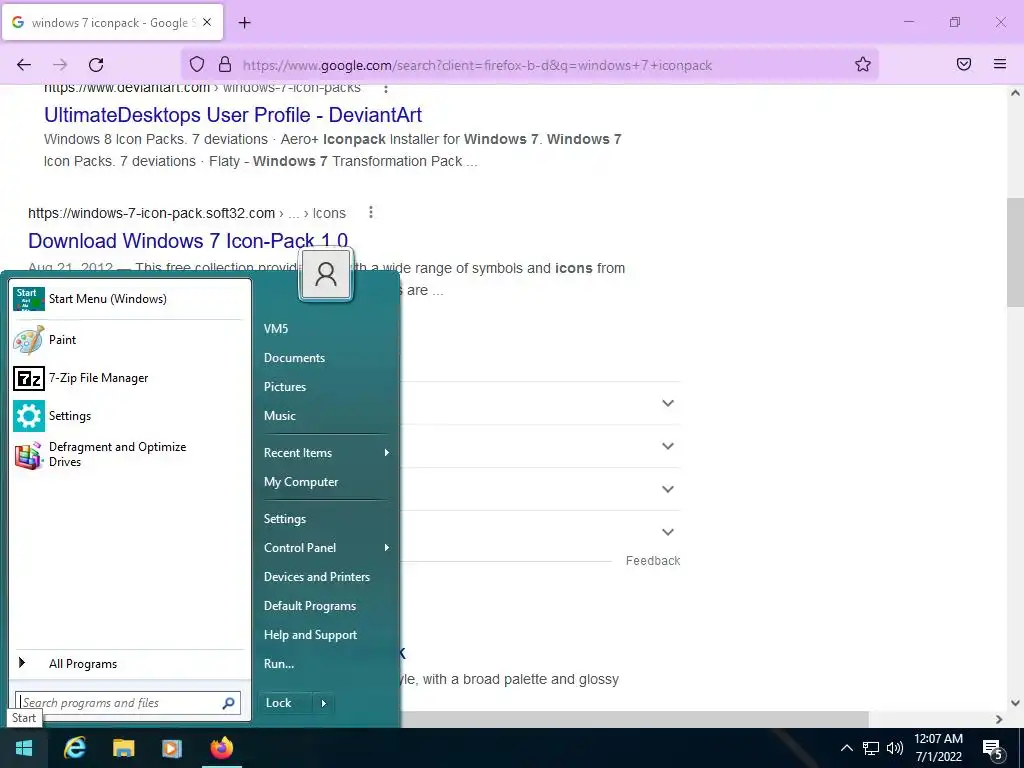Screen dimensions: 1024x768
Task: Expand All Programs in Start menu
Action: pos(127,664)
